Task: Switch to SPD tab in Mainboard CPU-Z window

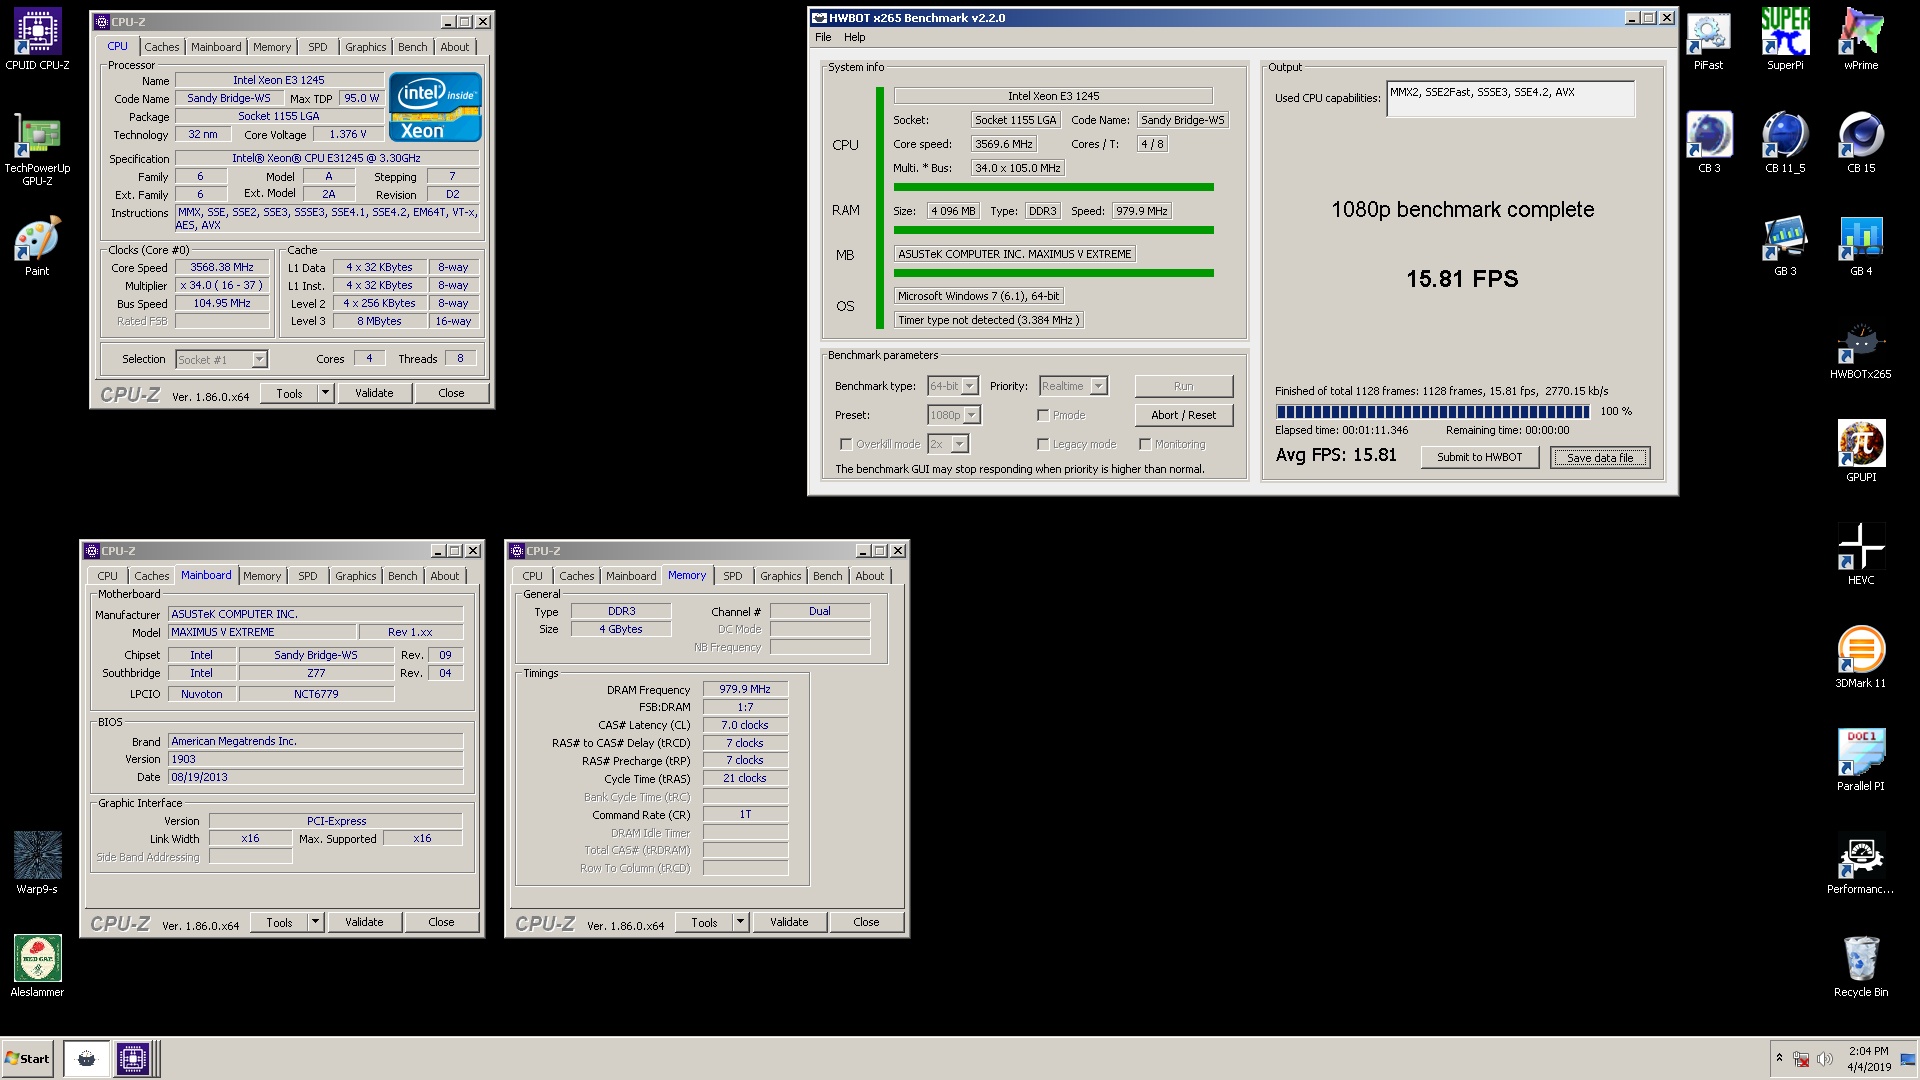Action: pyautogui.click(x=307, y=576)
